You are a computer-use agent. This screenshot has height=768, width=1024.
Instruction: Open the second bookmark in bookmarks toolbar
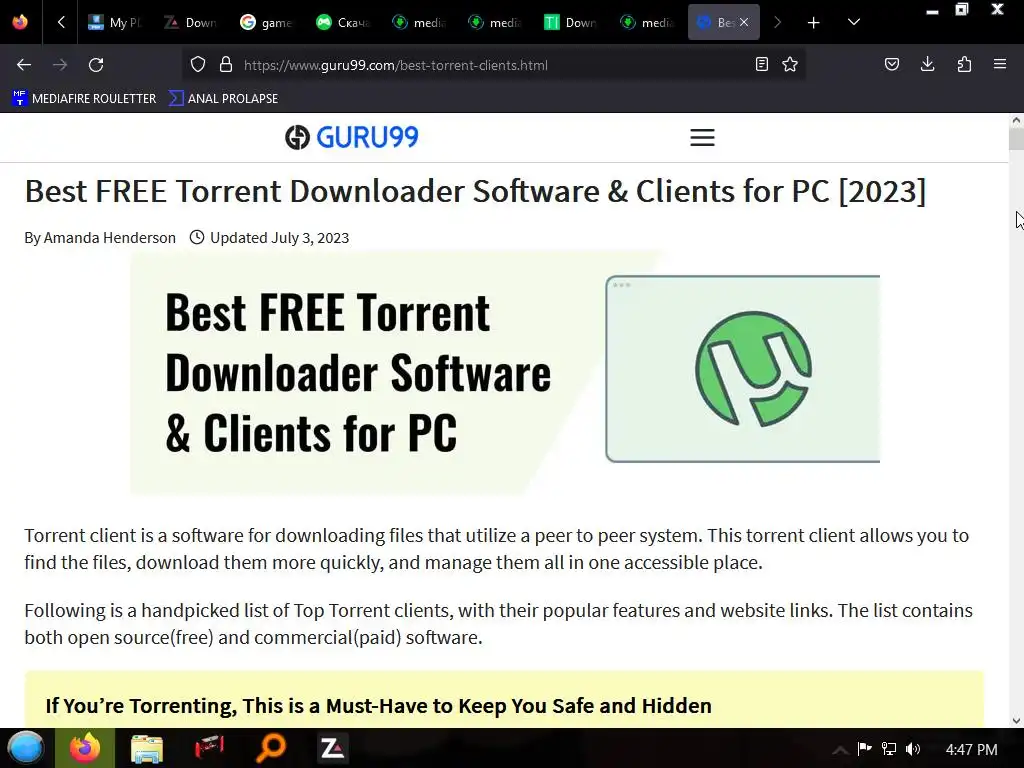(x=223, y=99)
